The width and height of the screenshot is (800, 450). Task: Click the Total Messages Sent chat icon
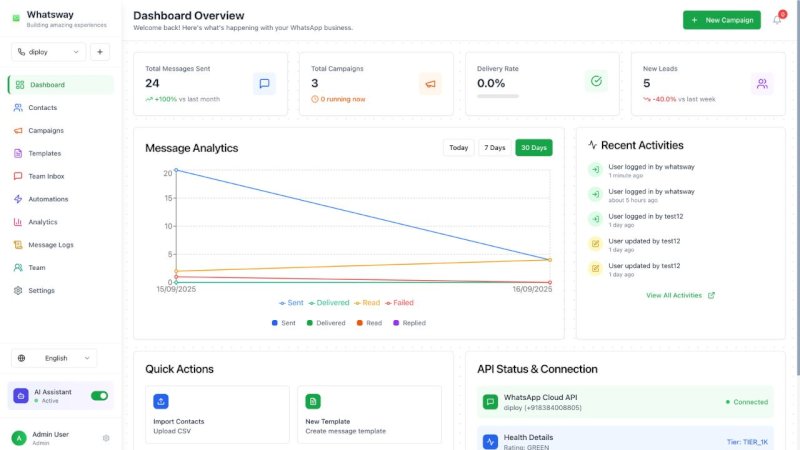(x=264, y=84)
